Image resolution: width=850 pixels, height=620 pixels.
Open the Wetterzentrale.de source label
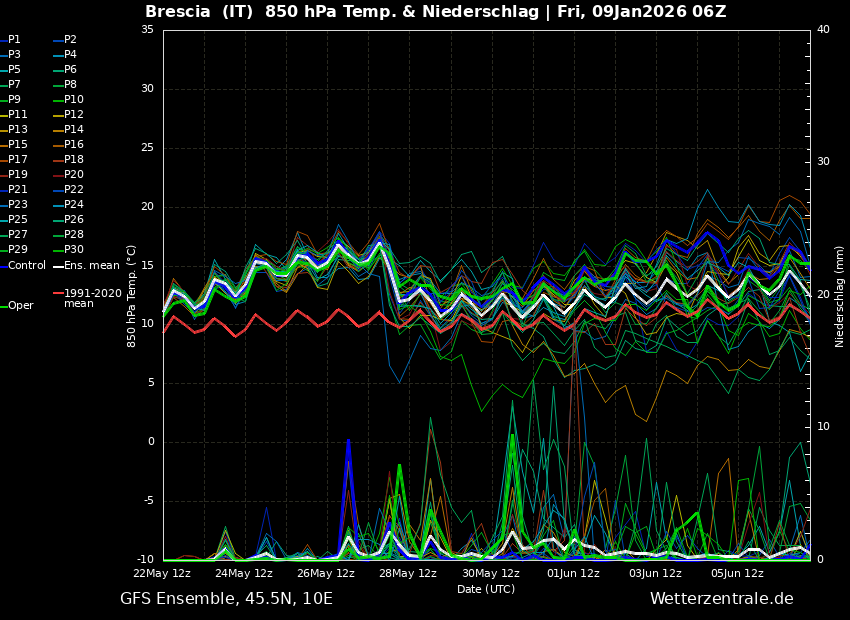tap(722, 599)
